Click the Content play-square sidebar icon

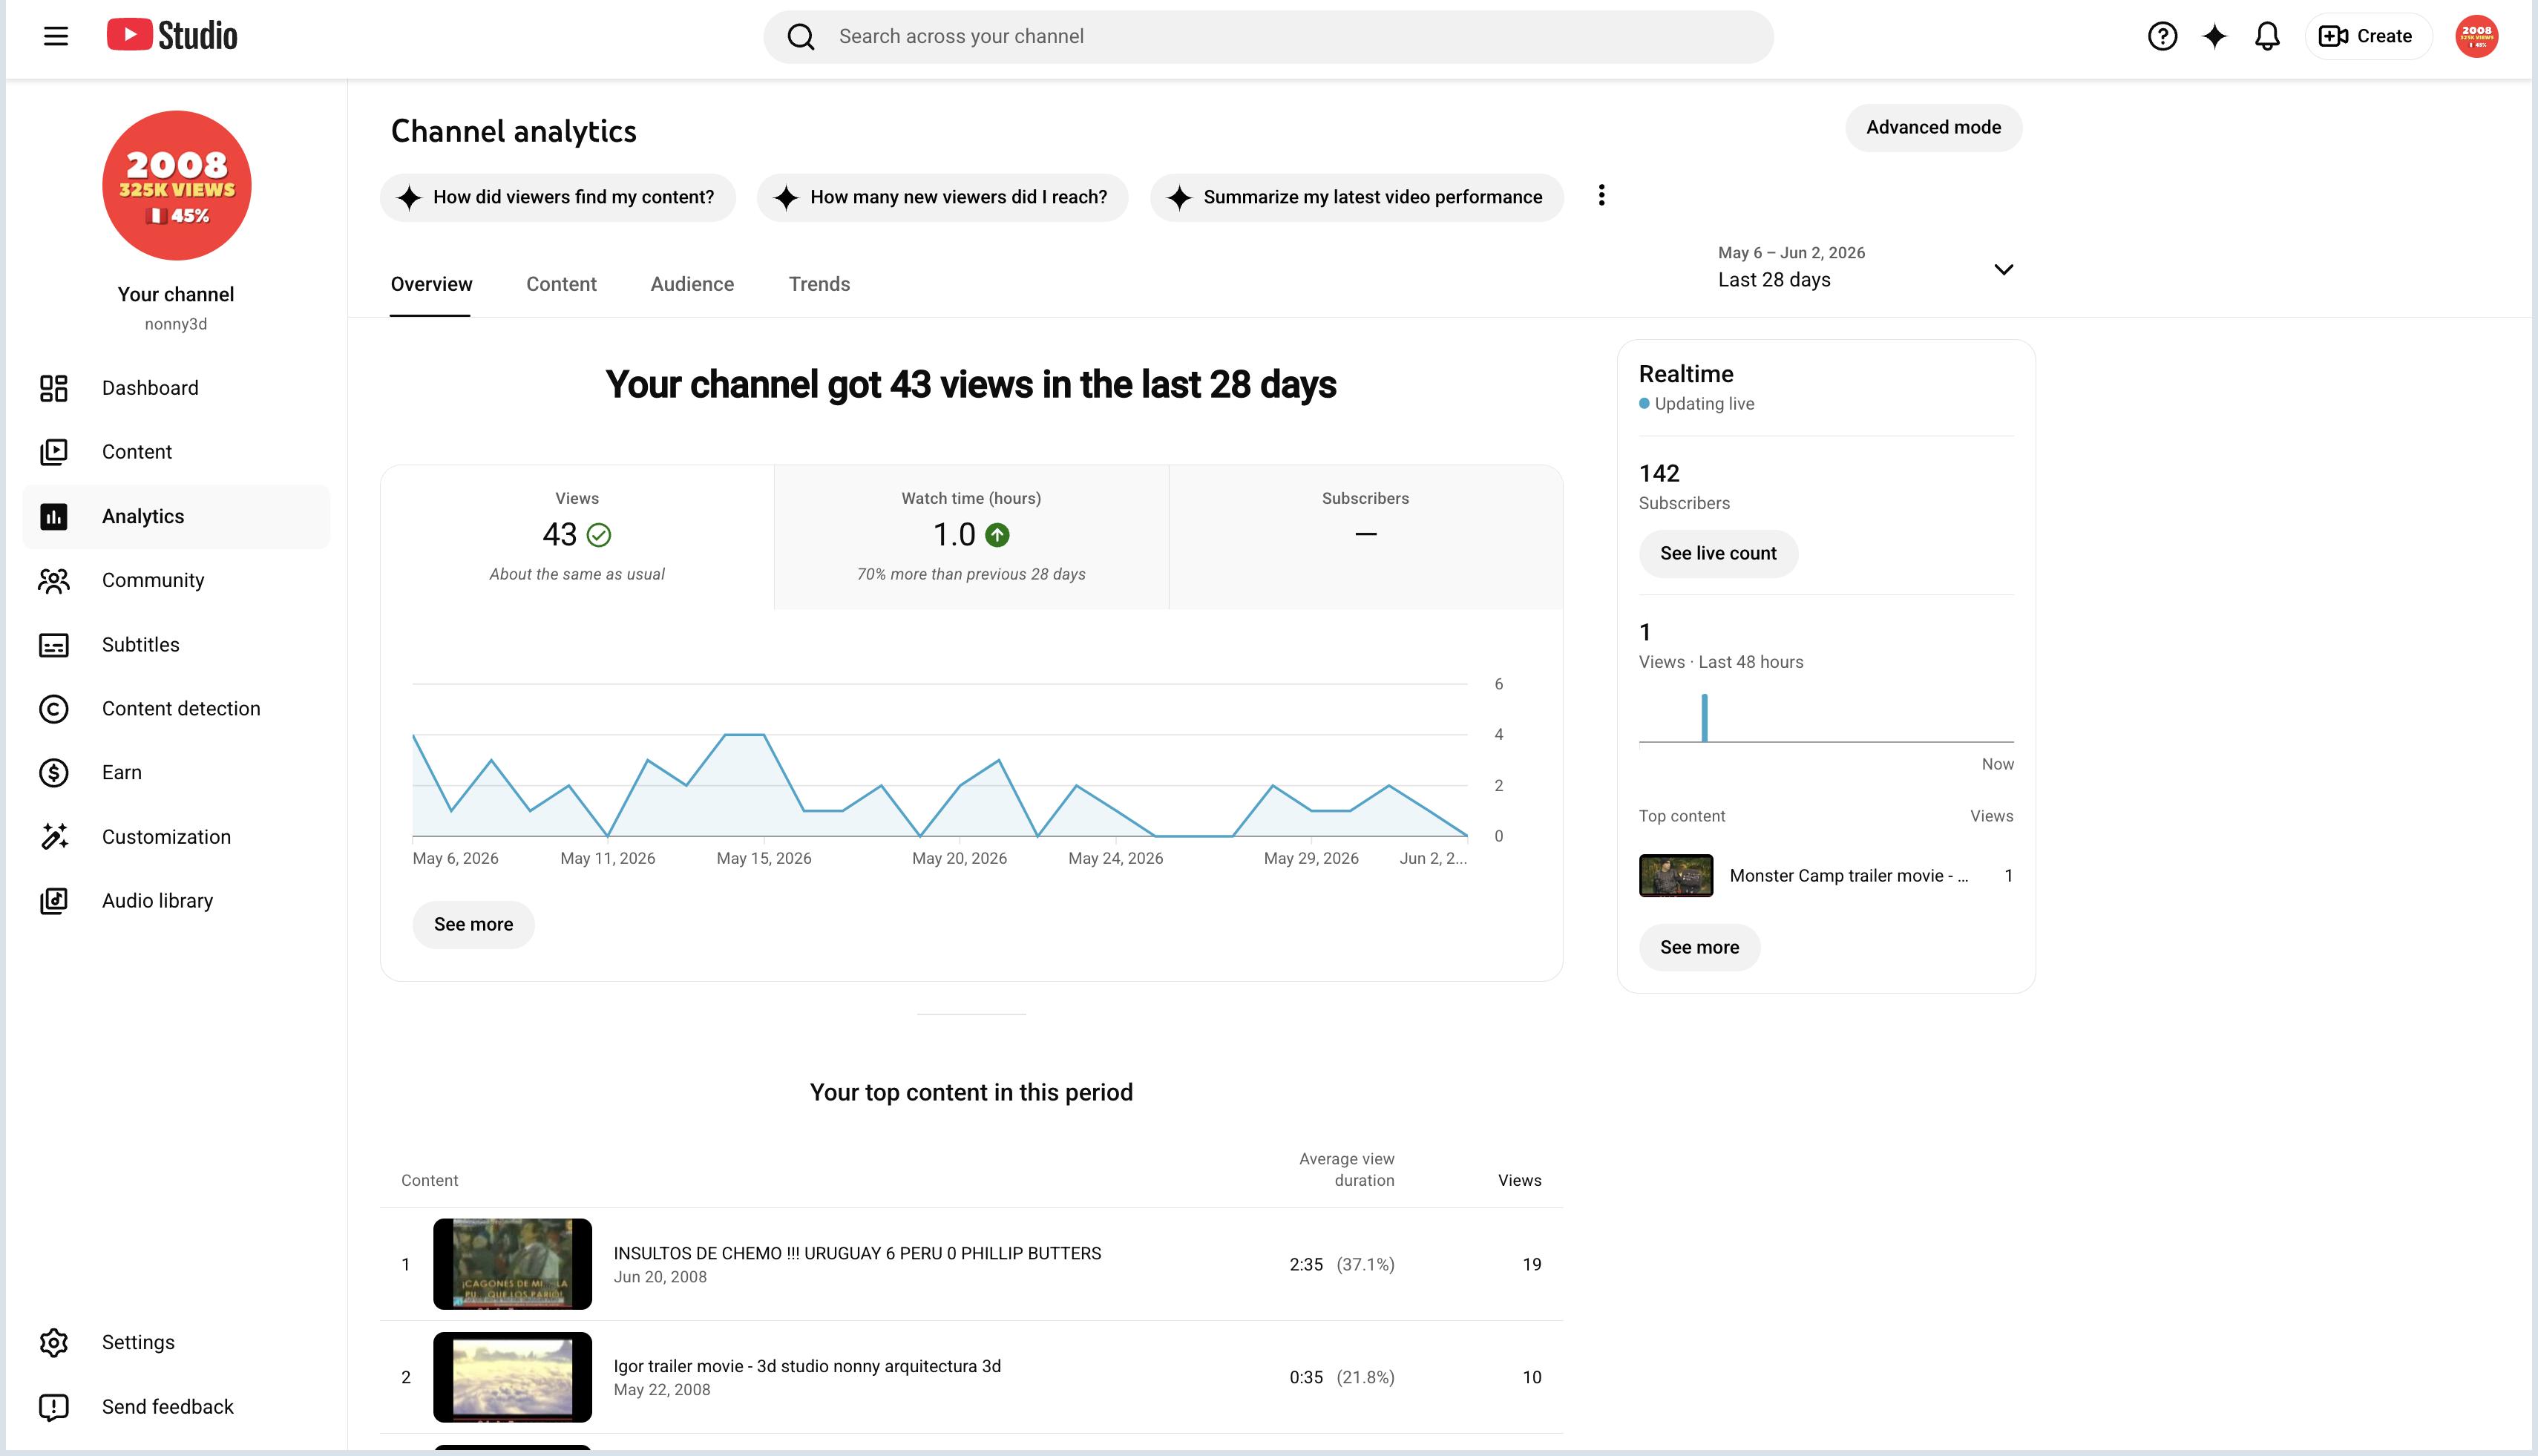click(x=54, y=452)
